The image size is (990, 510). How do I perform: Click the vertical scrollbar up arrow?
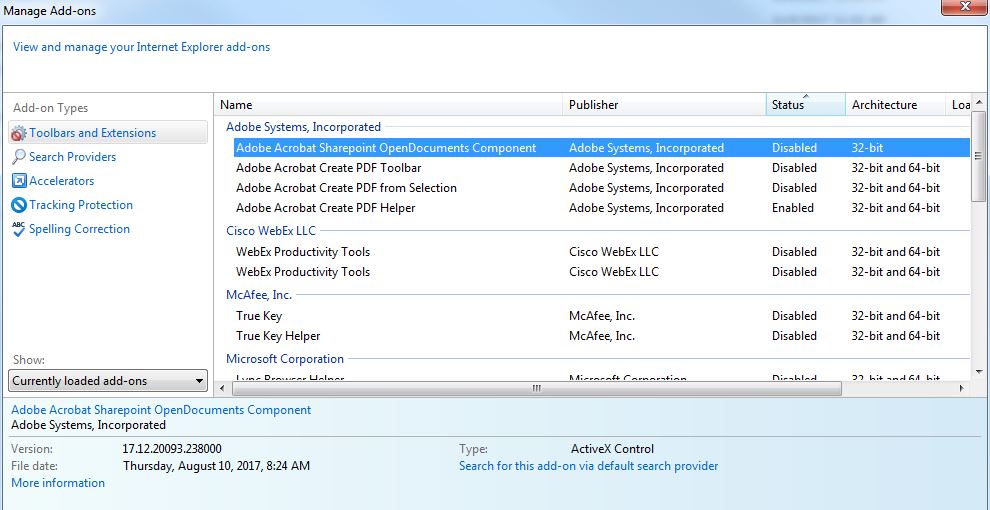(979, 102)
